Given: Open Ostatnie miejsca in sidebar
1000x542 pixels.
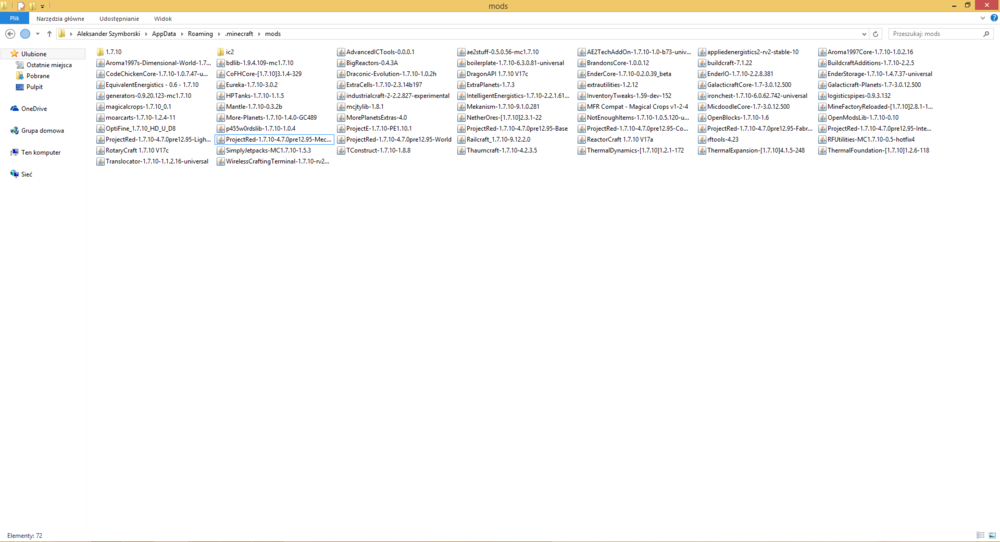Looking at the screenshot, I should (x=49, y=65).
